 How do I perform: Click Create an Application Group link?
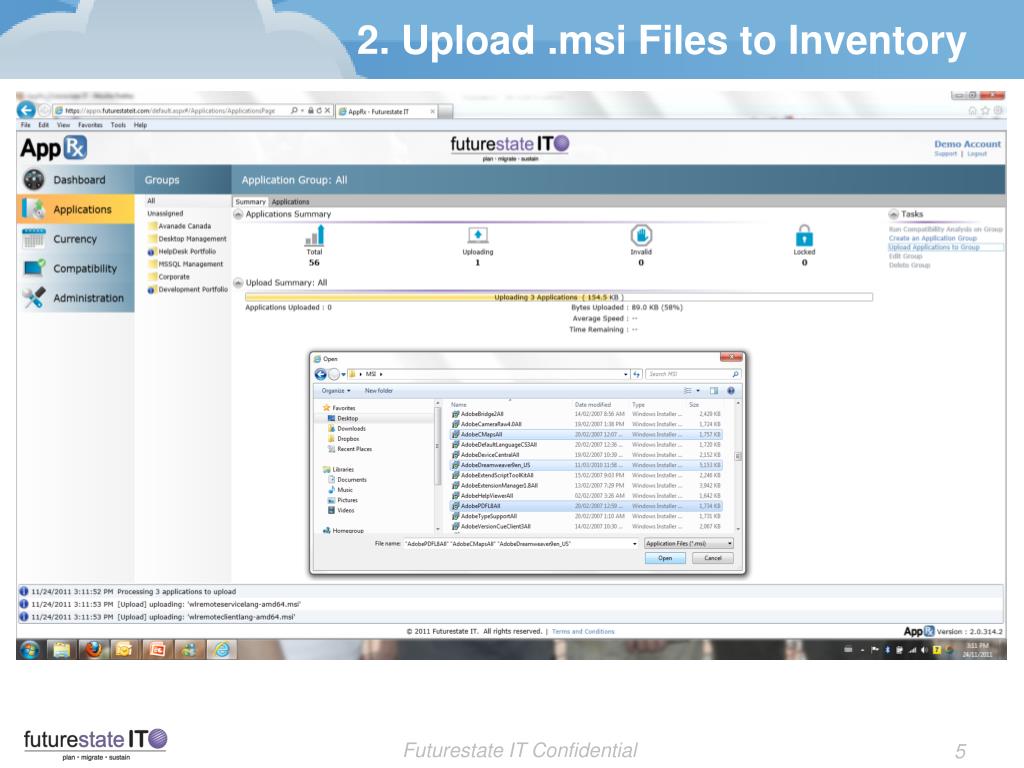[x=933, y=238]
